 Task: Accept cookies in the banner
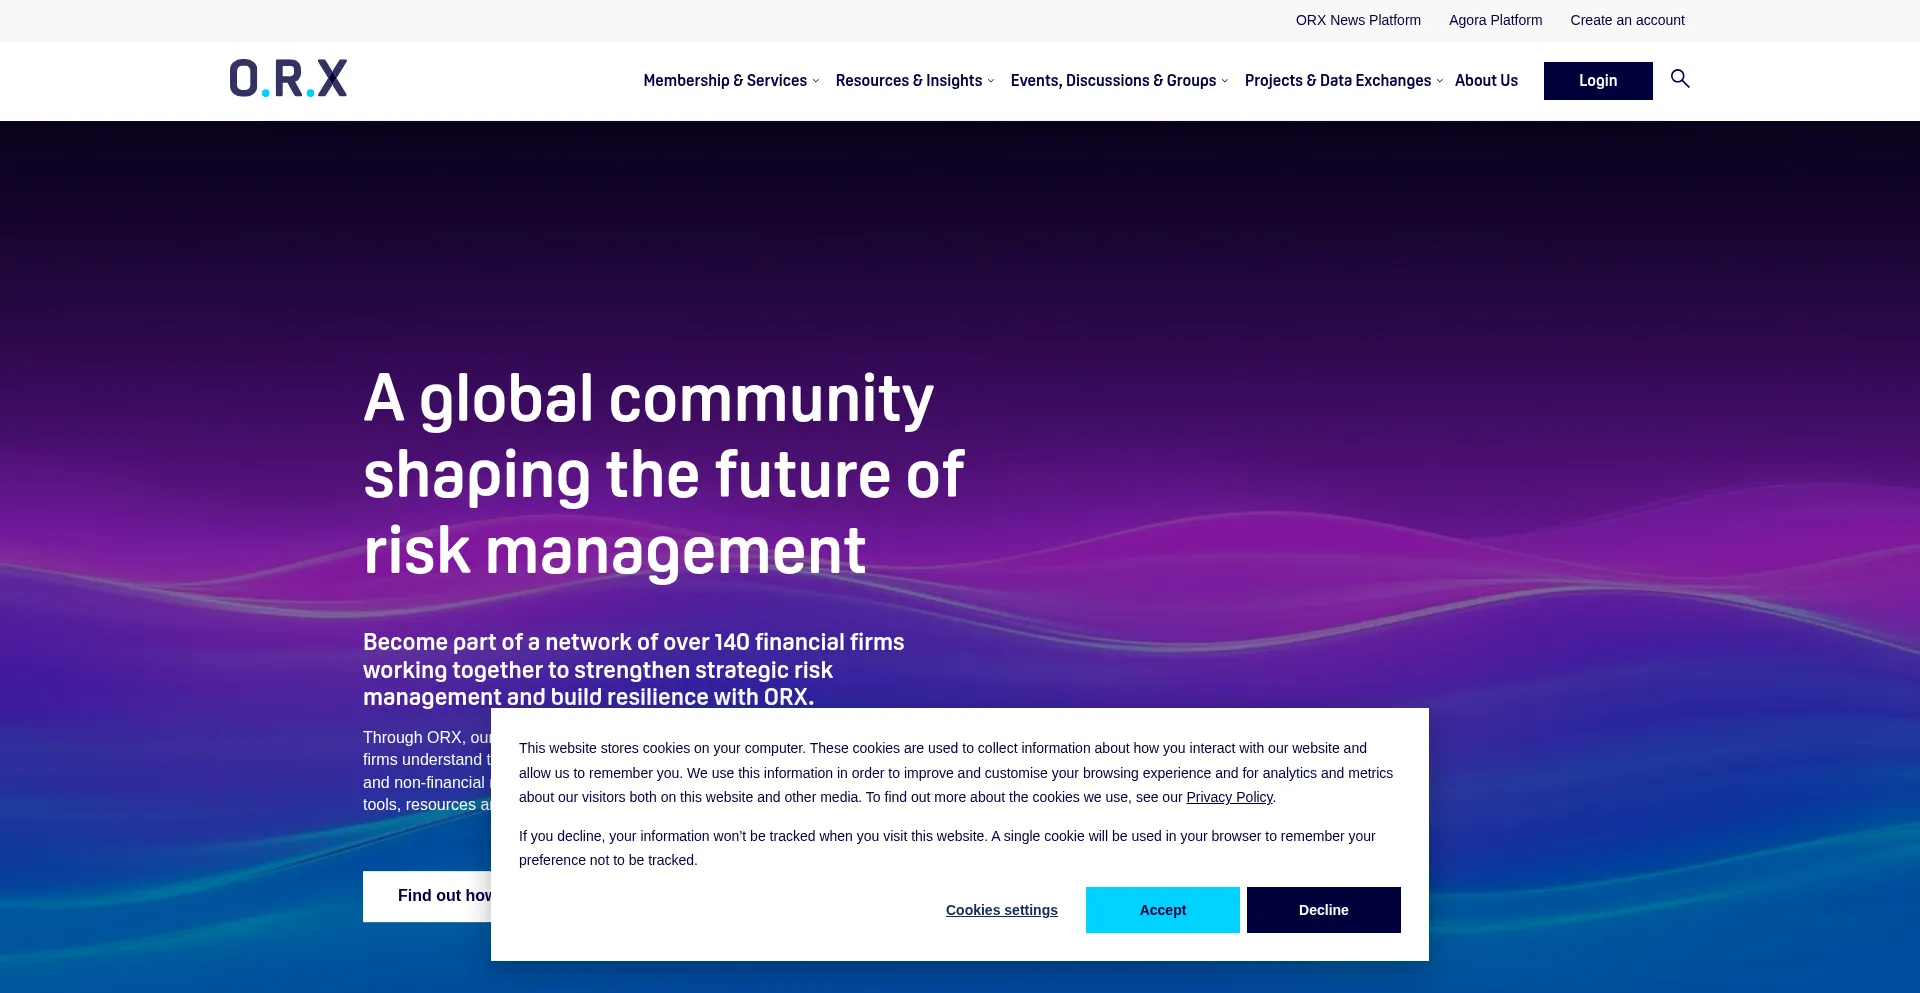coord(1163,910)
